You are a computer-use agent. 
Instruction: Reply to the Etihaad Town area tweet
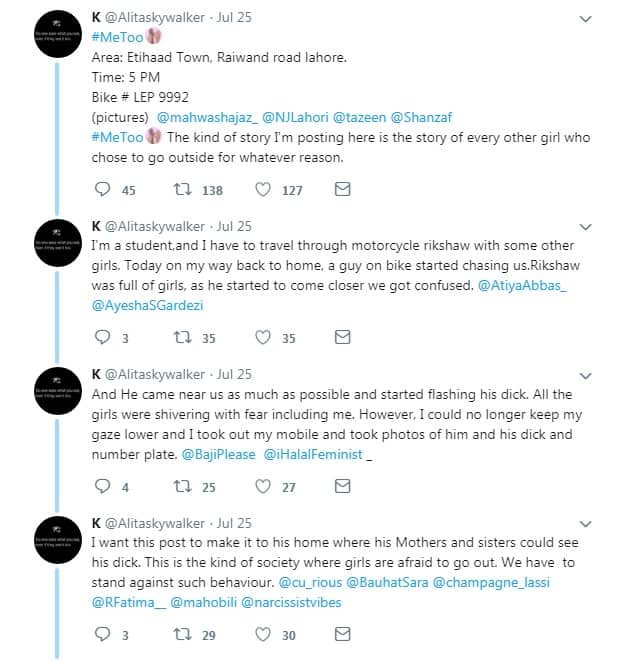100,190
